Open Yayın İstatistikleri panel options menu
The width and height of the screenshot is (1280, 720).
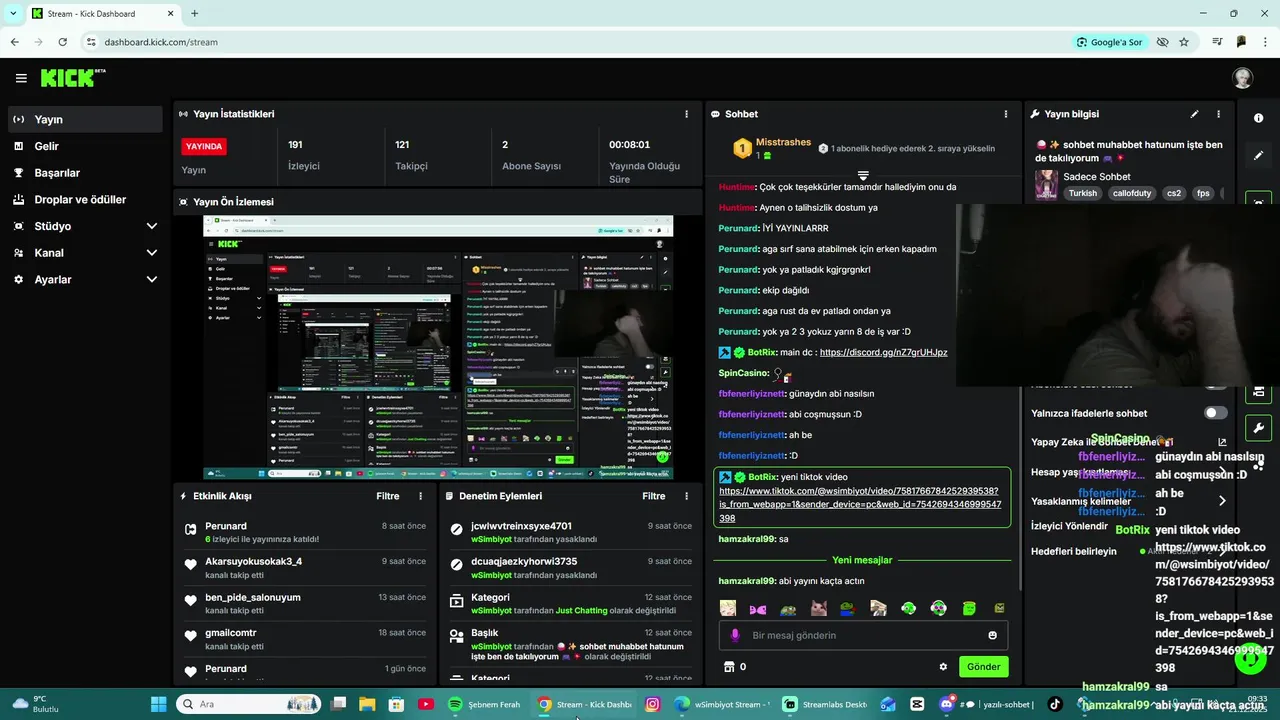(x=686, y=114)
